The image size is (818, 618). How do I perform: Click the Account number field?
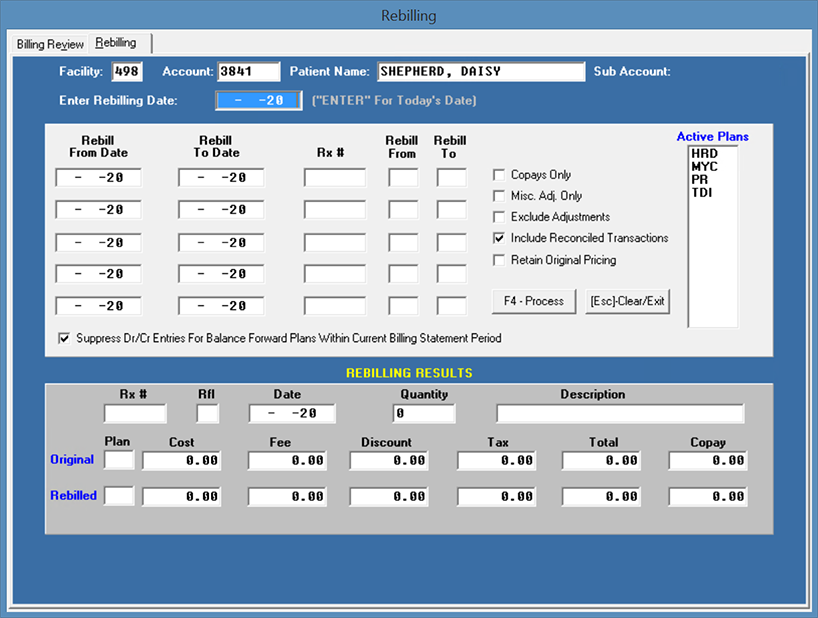249,72
